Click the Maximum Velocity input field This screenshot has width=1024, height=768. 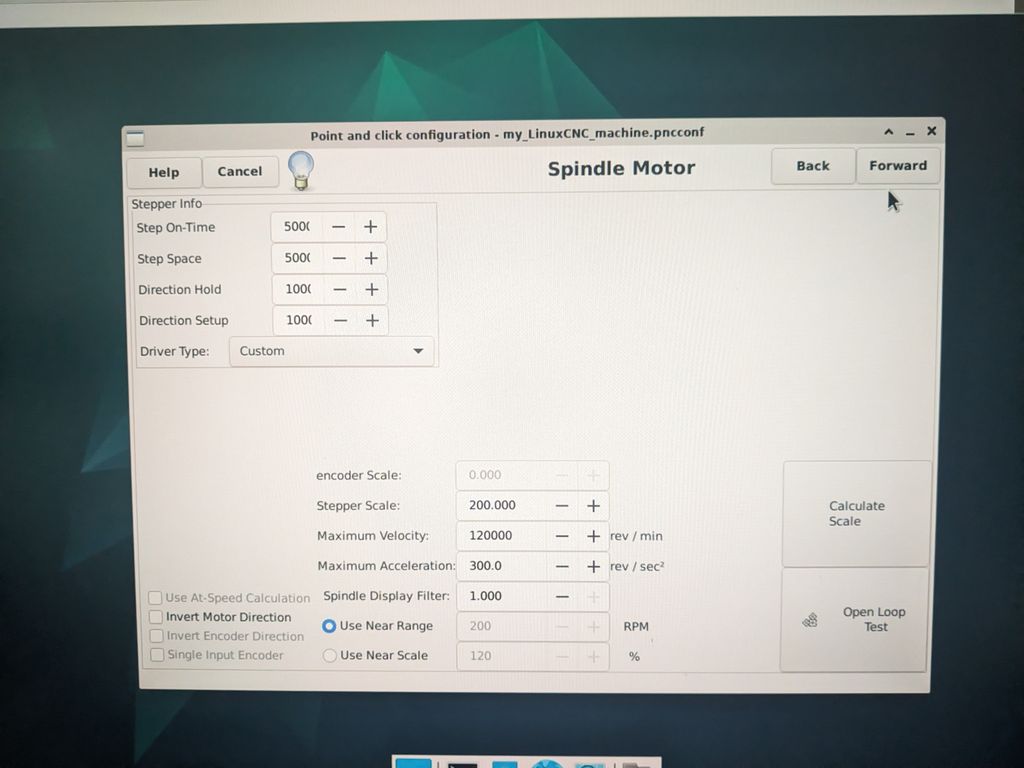tap(503, 536)
